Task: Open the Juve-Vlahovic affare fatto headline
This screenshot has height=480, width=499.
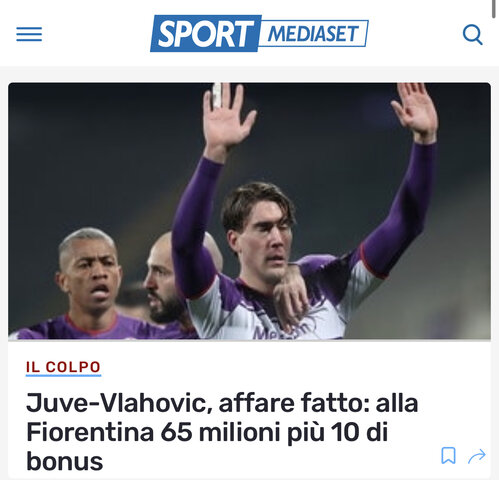Action: coord(222,432)
